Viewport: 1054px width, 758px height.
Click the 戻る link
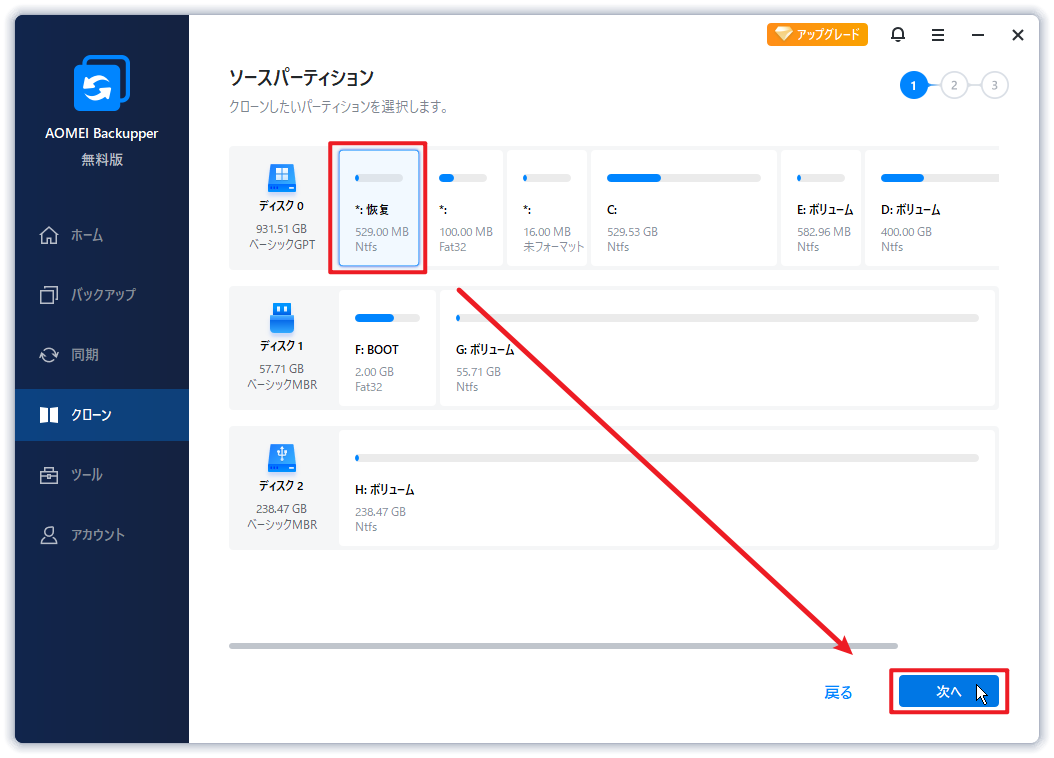(x=838, y=692)
